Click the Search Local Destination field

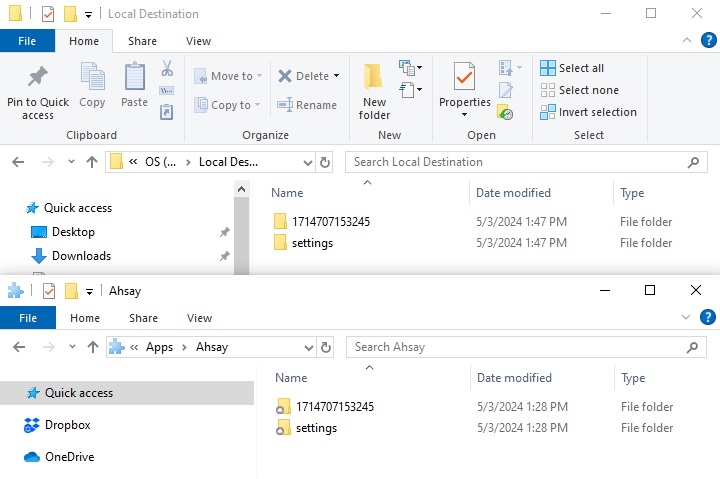point(526,162)
